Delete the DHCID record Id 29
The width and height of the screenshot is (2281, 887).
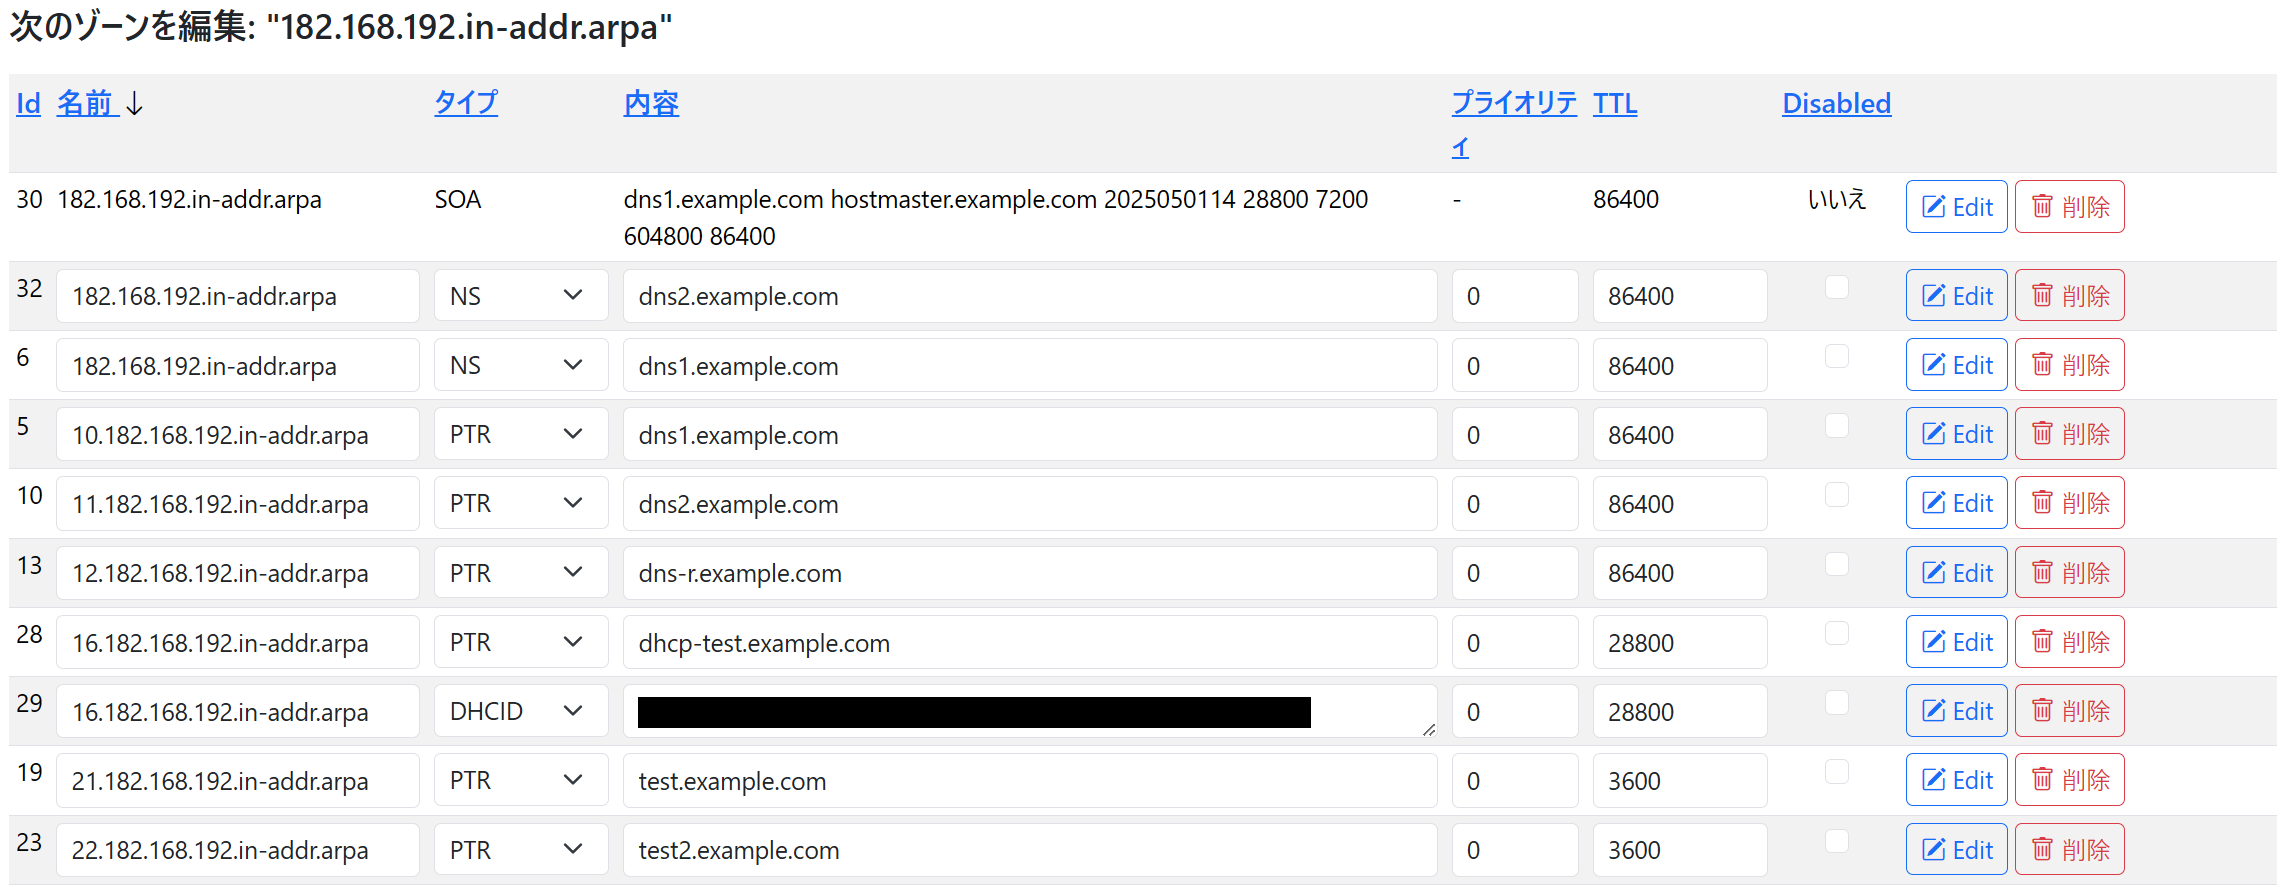tap(2069, 711)
